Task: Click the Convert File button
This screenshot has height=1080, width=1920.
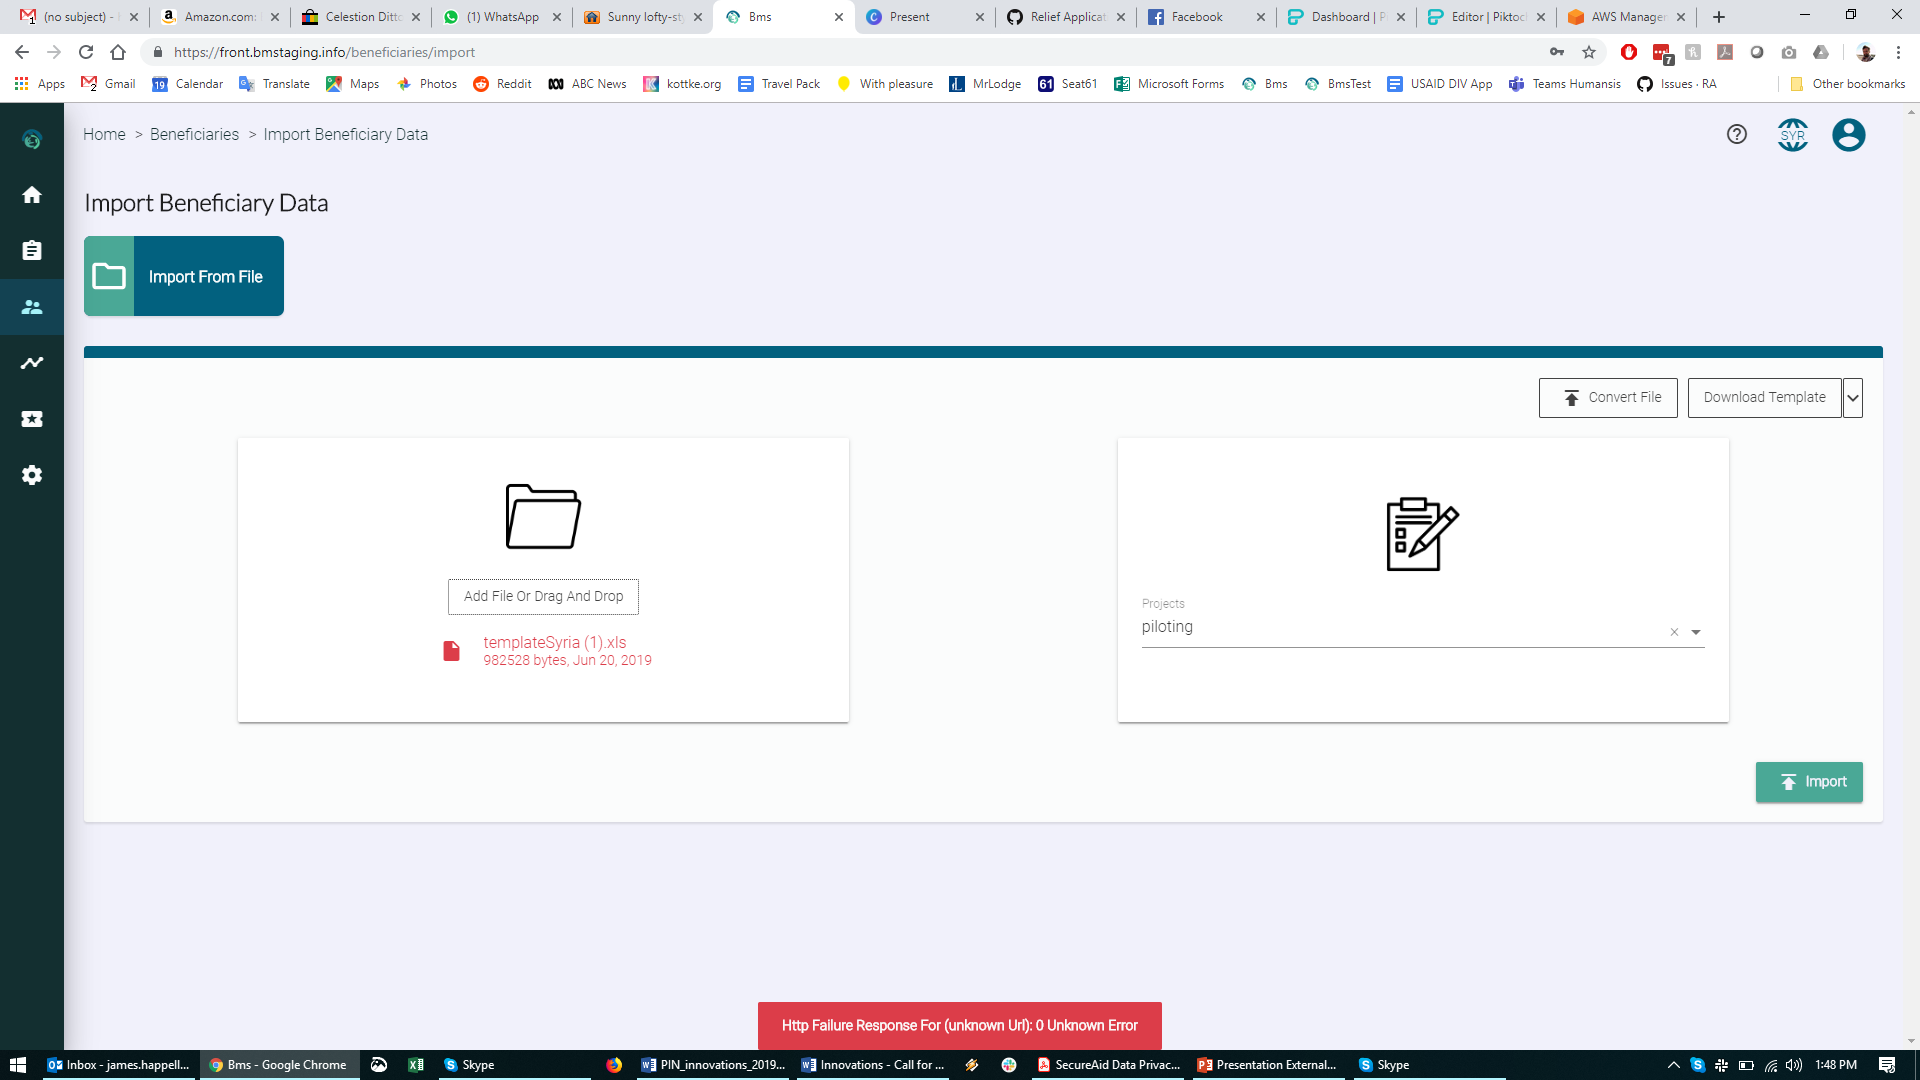Action: click(1607, 397)
